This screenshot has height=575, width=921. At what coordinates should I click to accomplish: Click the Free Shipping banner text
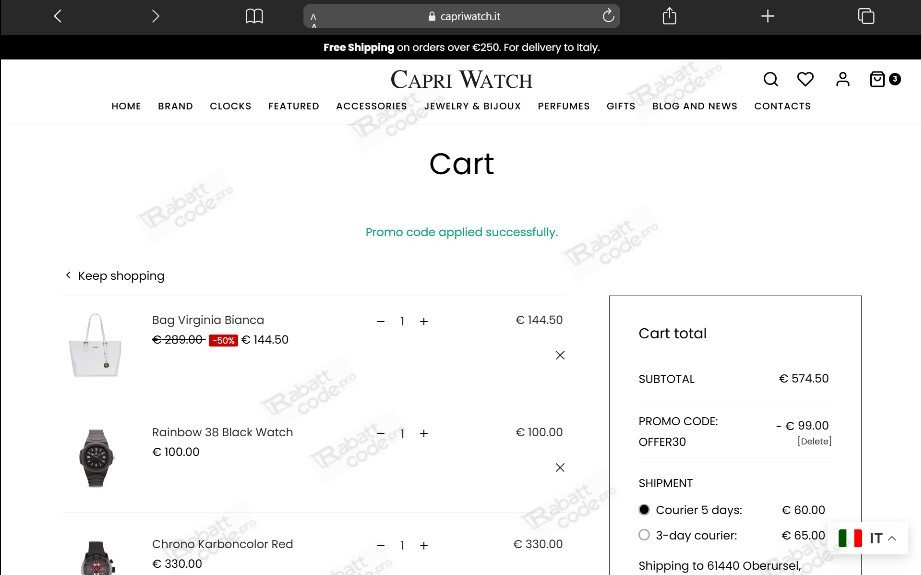(x=461, y=48)
